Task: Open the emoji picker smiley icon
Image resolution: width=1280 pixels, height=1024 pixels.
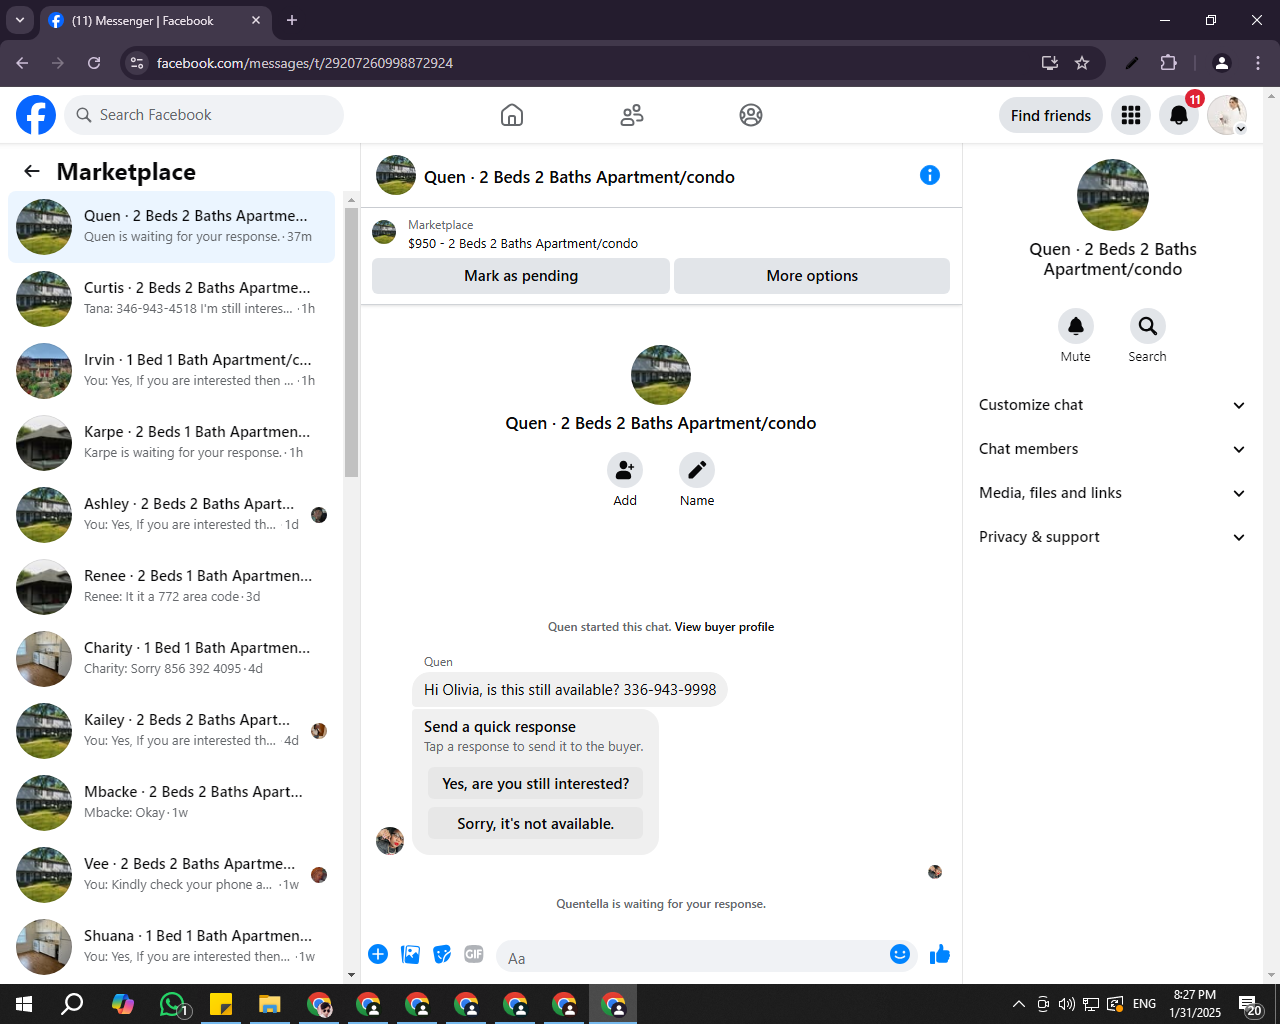Action: click(x=900, y=954)
